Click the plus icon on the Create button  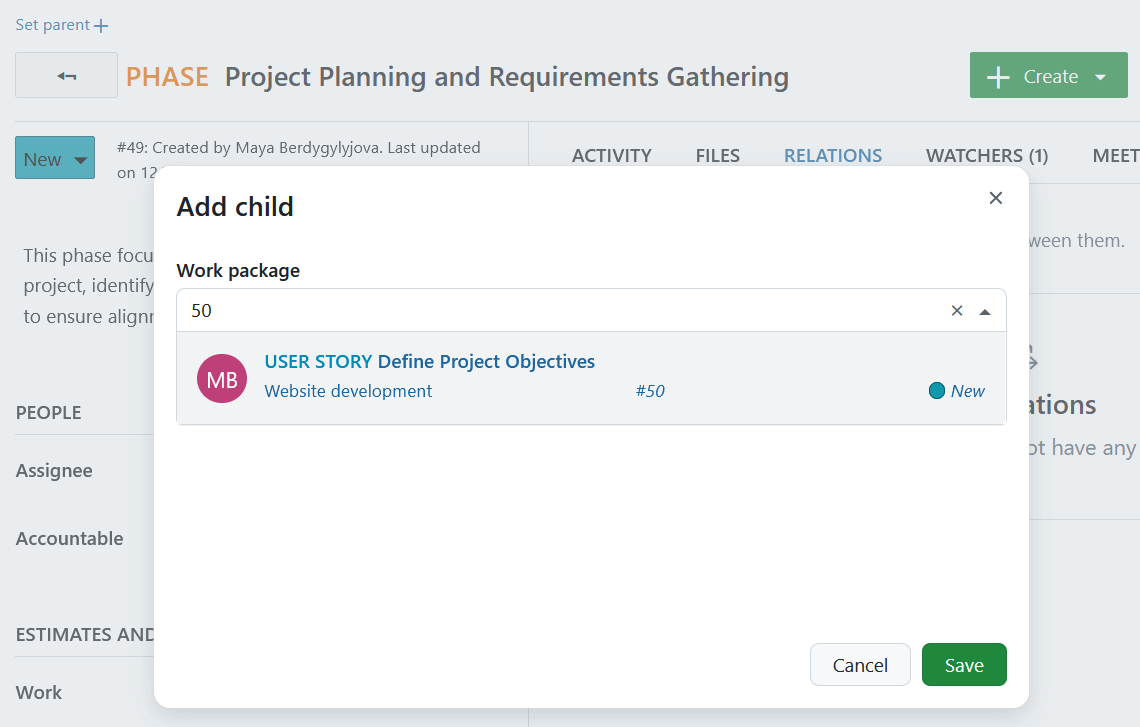(998, 75)
